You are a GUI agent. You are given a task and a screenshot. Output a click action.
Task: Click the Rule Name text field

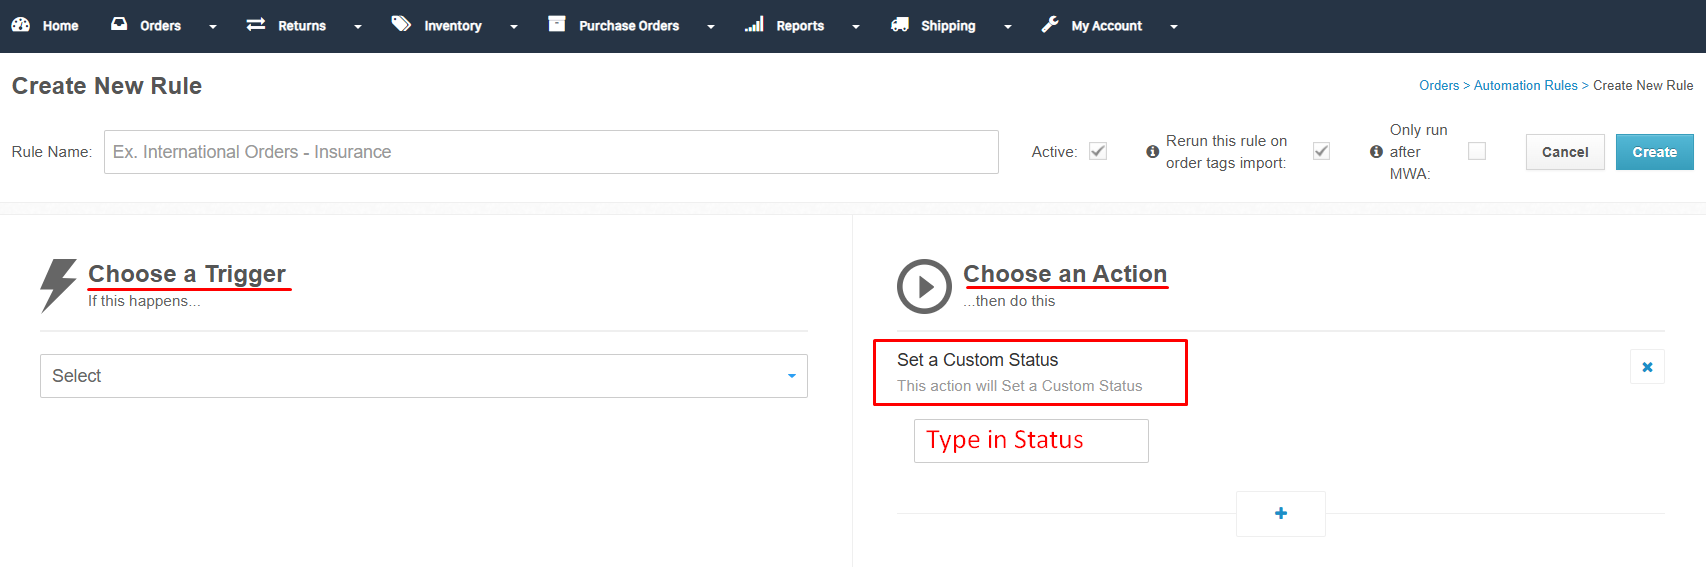pos(551,152)
